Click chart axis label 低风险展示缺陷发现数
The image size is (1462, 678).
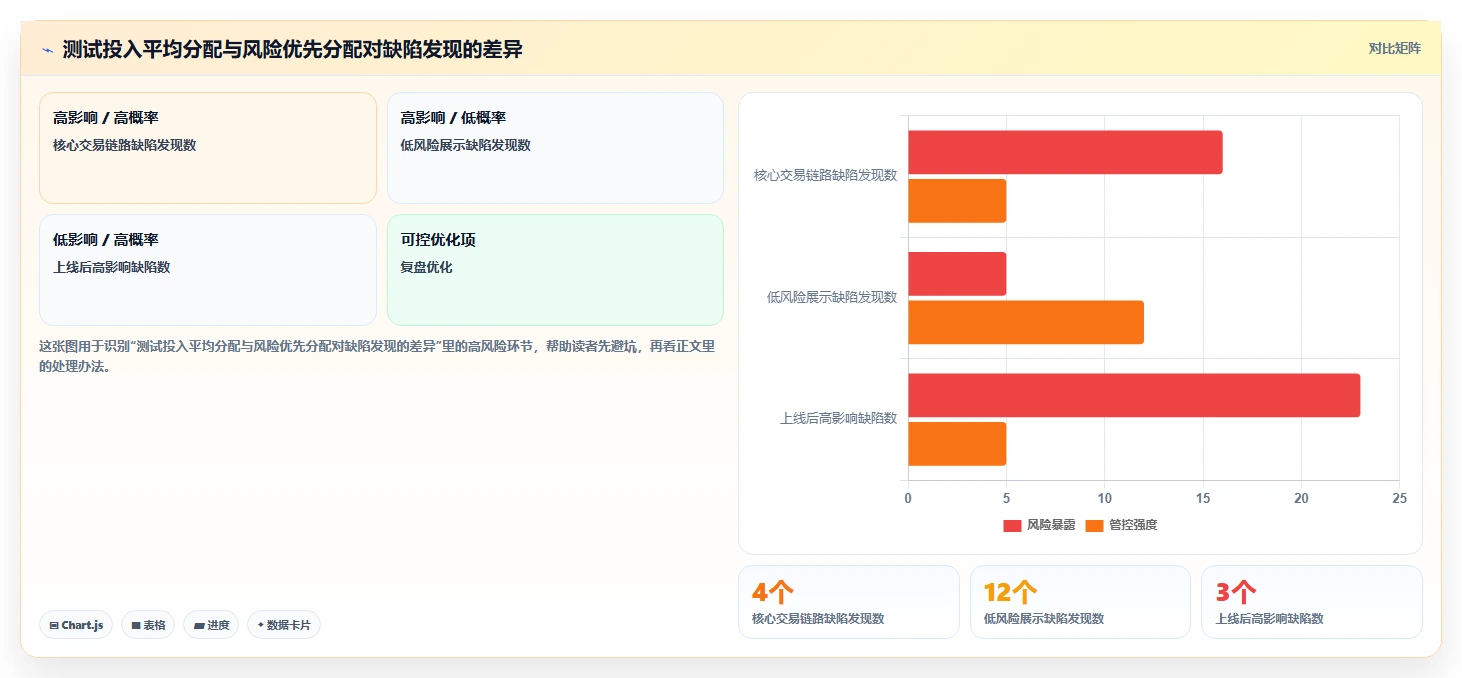(832, 297)
